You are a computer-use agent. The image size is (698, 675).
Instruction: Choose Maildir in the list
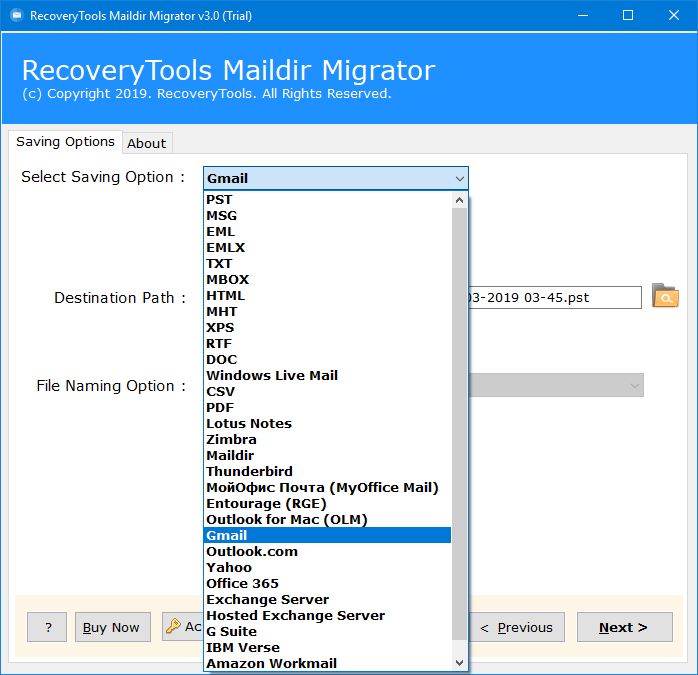[x=327, y=455]
